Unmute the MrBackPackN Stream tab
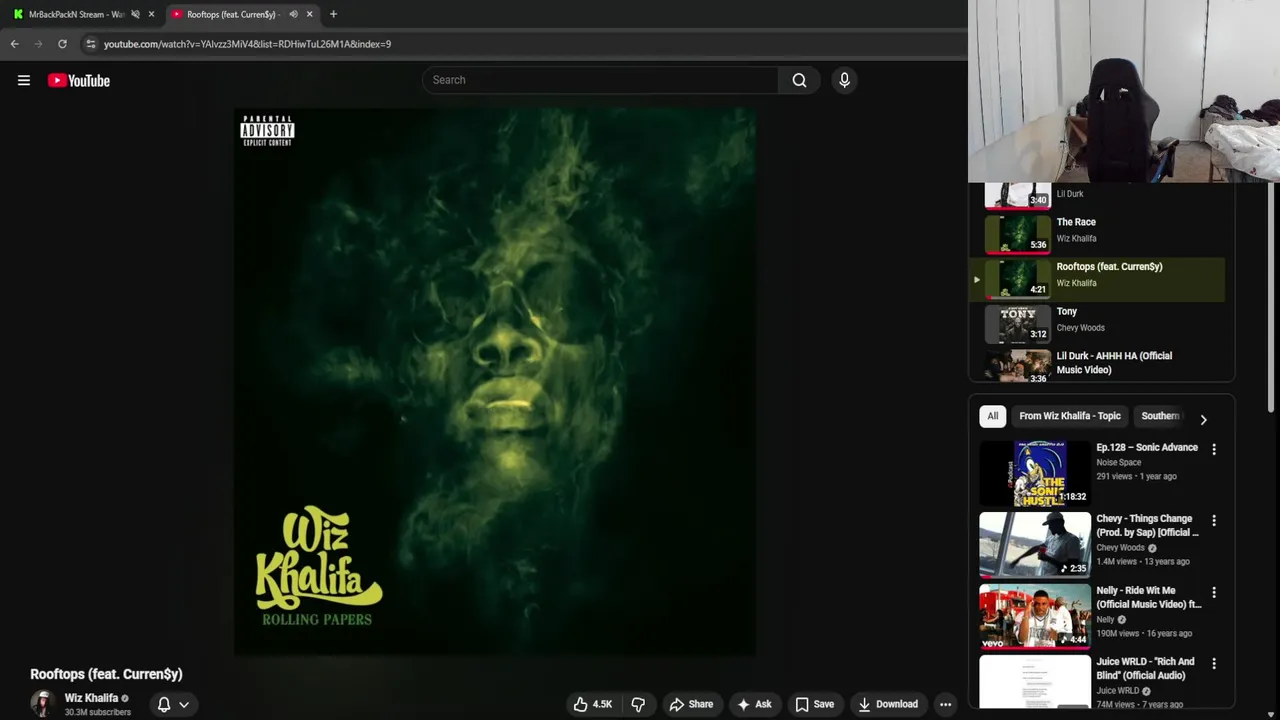The width and height of the screenshot is (1280, 720). 135,14
